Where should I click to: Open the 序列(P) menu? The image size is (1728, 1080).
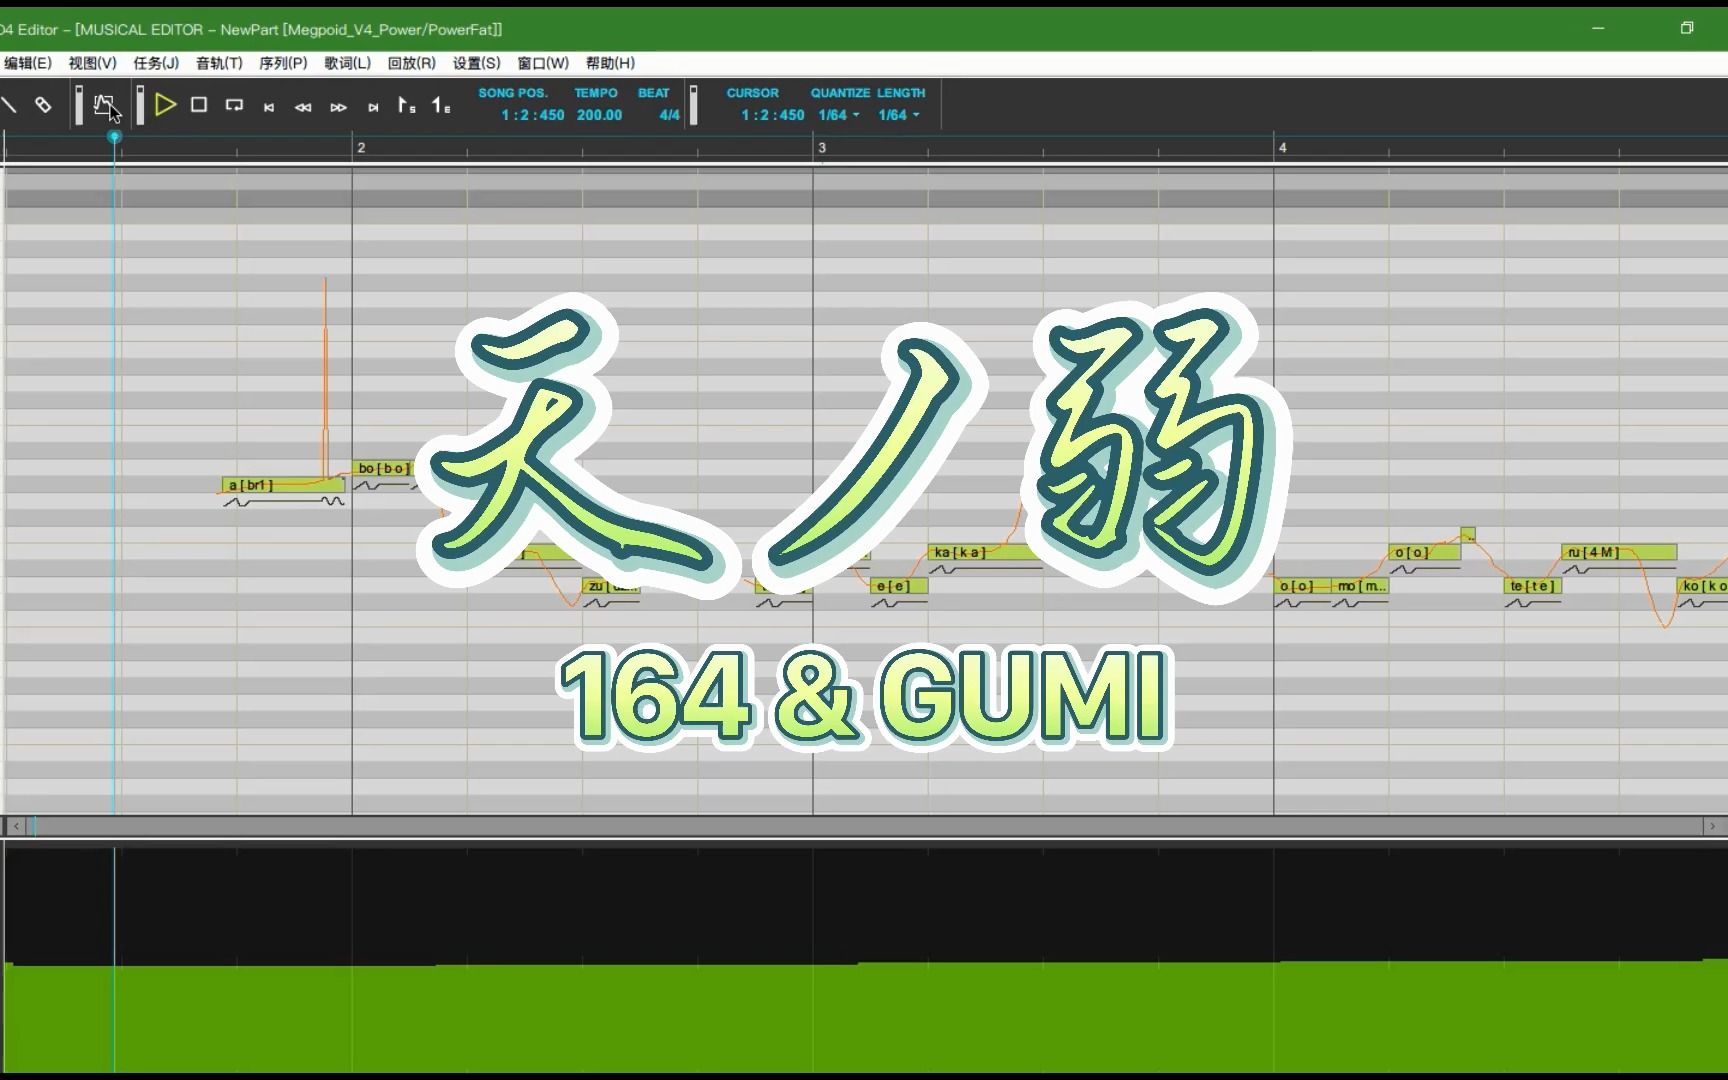(283, 63)
